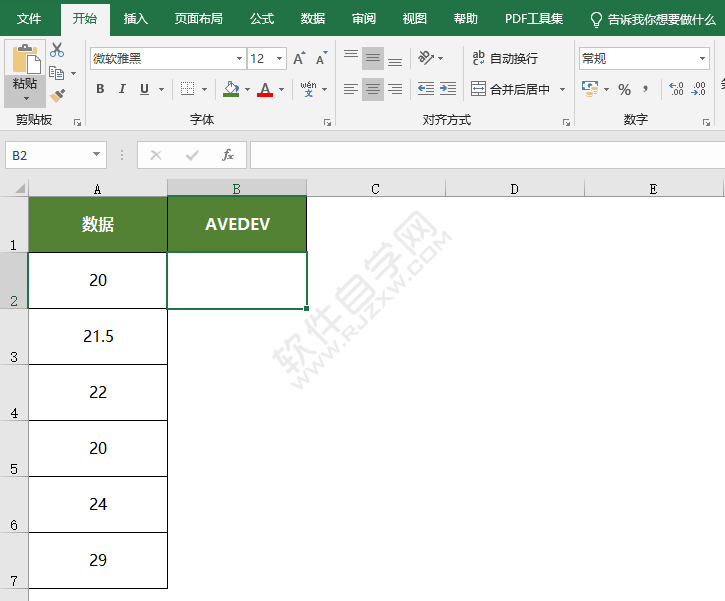Image resolution: width=725 pixels, height=601 pixels.
Task: Increase indent
Action: [x=448, y=89]
